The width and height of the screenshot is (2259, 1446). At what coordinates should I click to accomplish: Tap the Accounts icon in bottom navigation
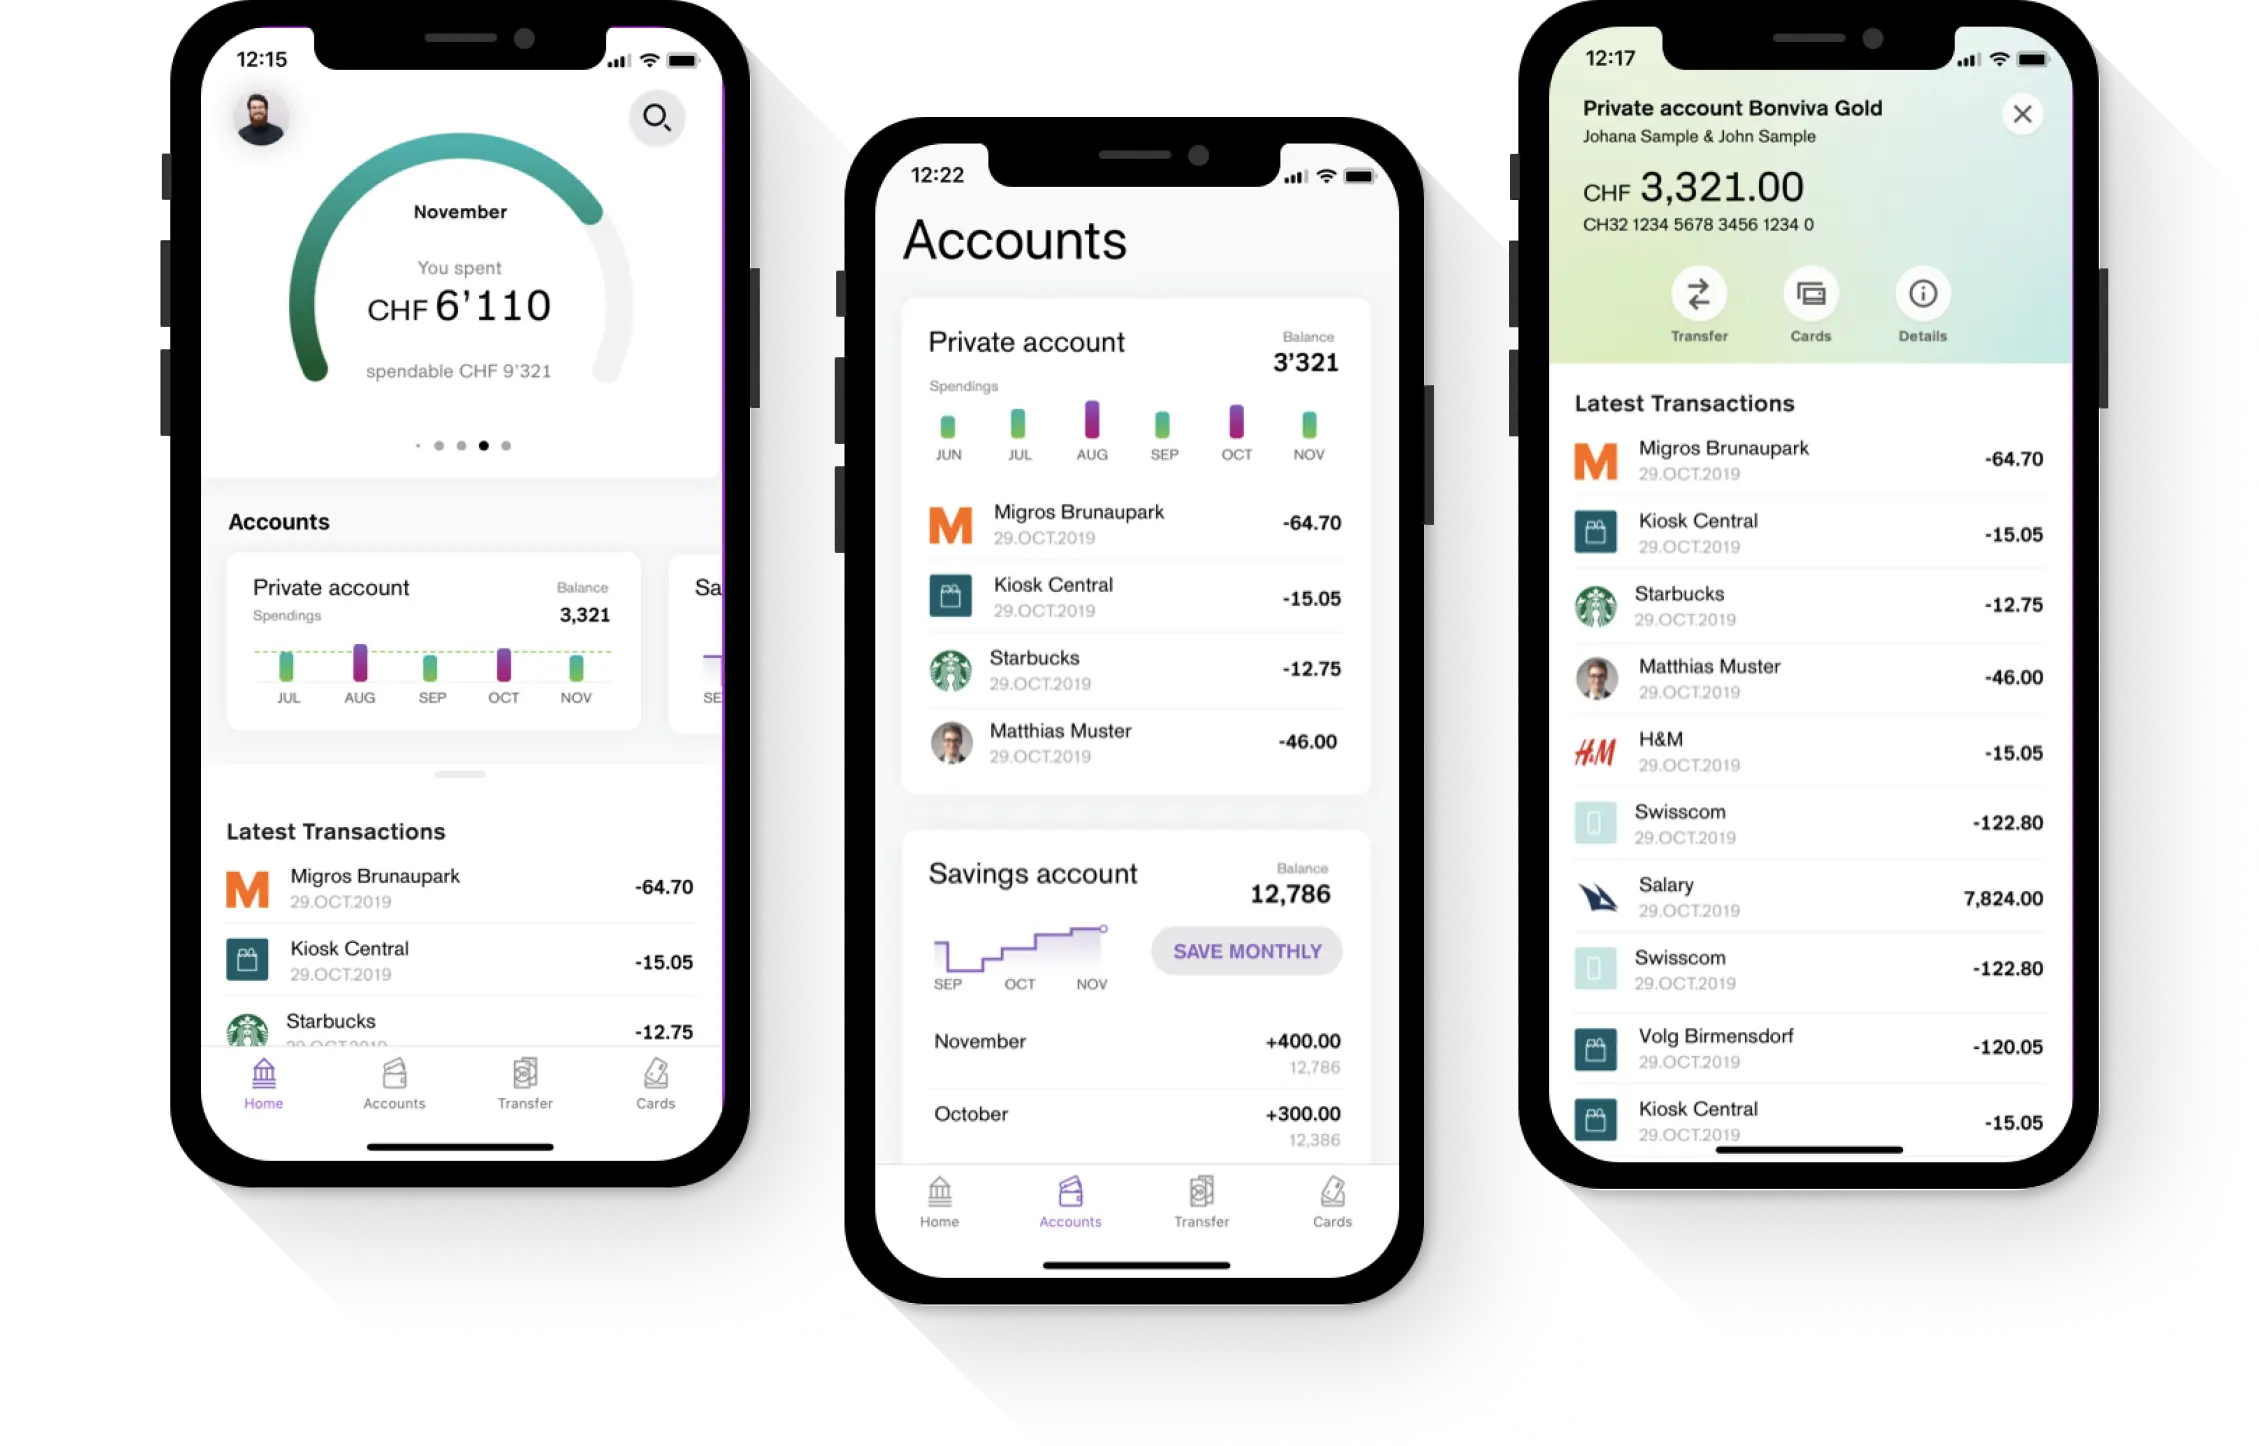tap(395, 1084)
